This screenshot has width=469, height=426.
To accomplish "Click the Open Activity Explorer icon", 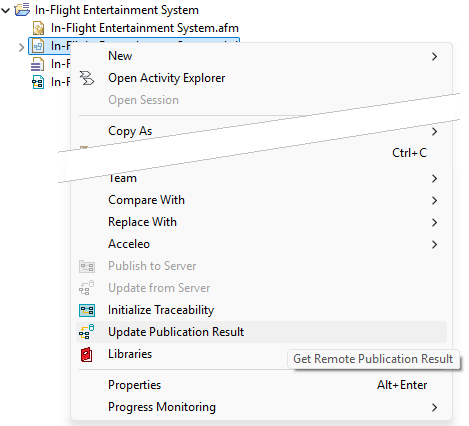I will coord(87,78).
